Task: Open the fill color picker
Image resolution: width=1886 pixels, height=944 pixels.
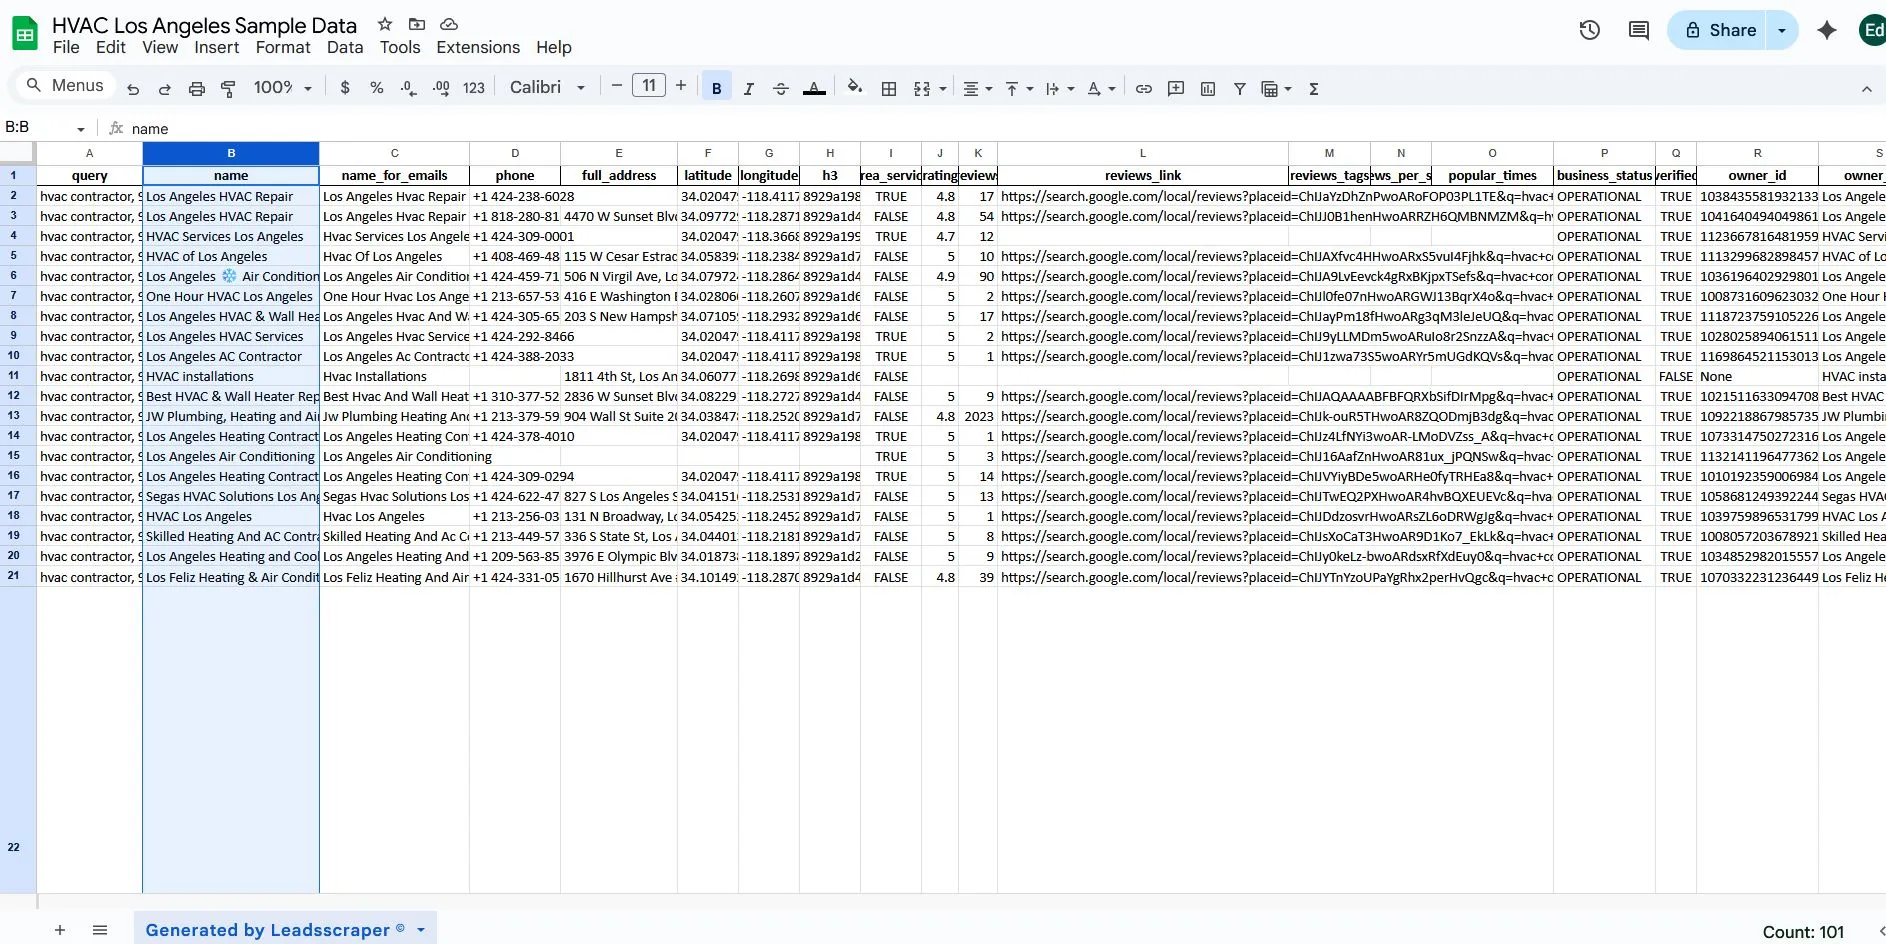Action: click(x=855, y=88)
